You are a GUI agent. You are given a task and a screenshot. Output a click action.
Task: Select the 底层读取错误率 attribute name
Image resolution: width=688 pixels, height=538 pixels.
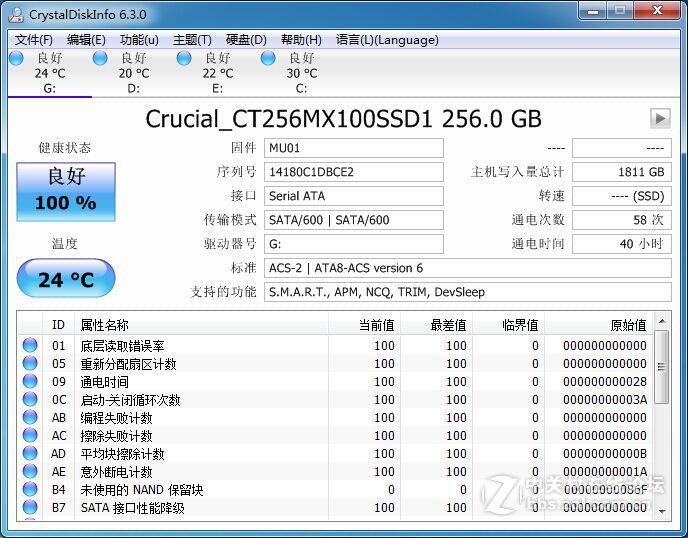pyautogui.click(x=122, y=346)
